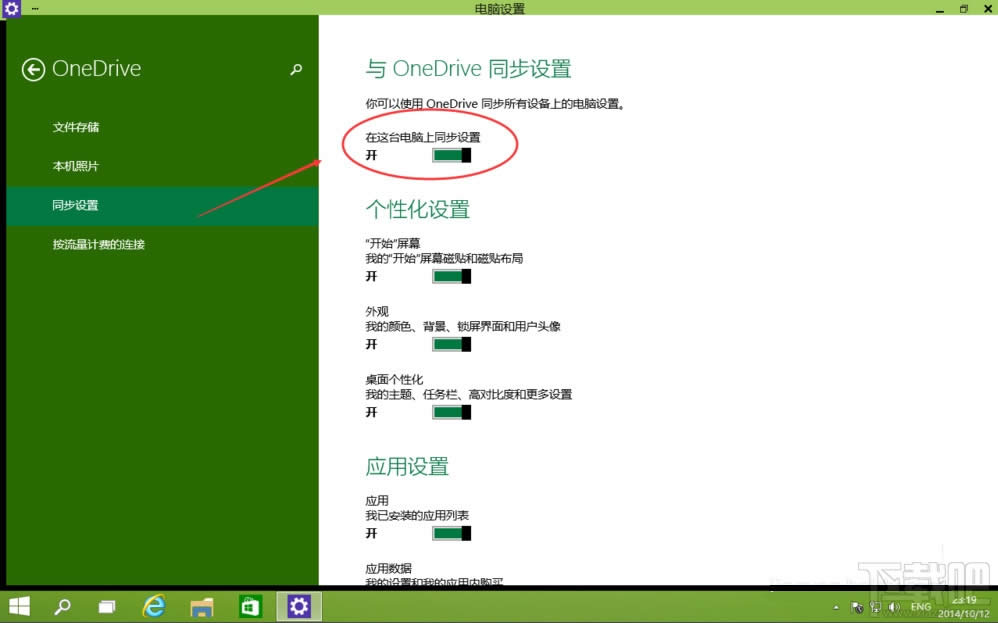Toggle the 桌面个性化 sync setting
This screenshot has height=623, width=998.
(449, 412)
